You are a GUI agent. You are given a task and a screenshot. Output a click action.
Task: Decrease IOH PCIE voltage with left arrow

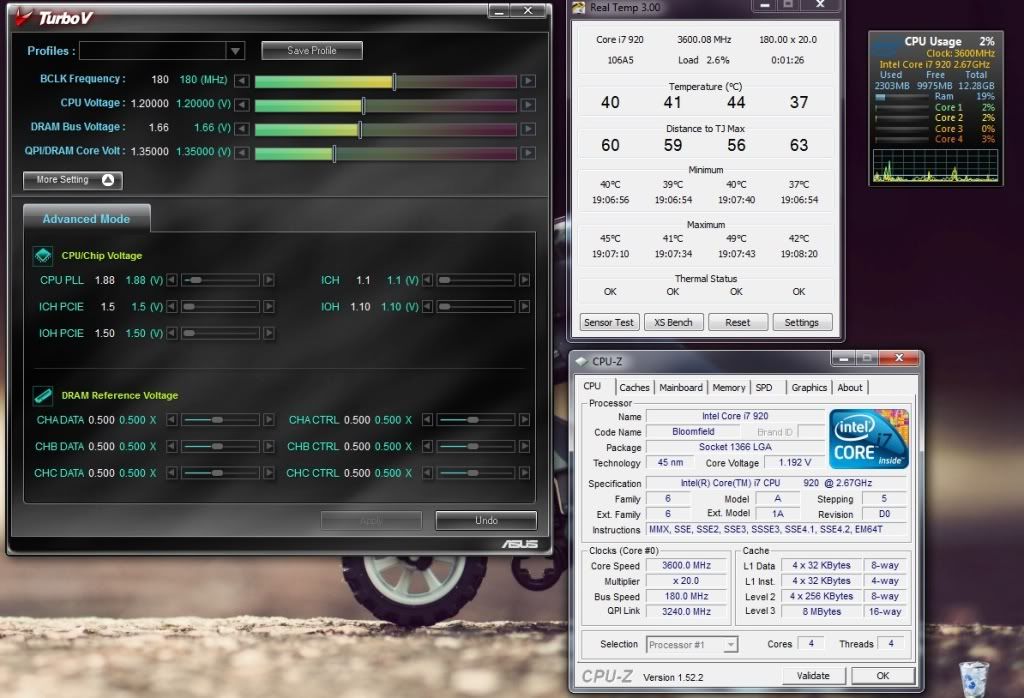(x=172, y=333)
